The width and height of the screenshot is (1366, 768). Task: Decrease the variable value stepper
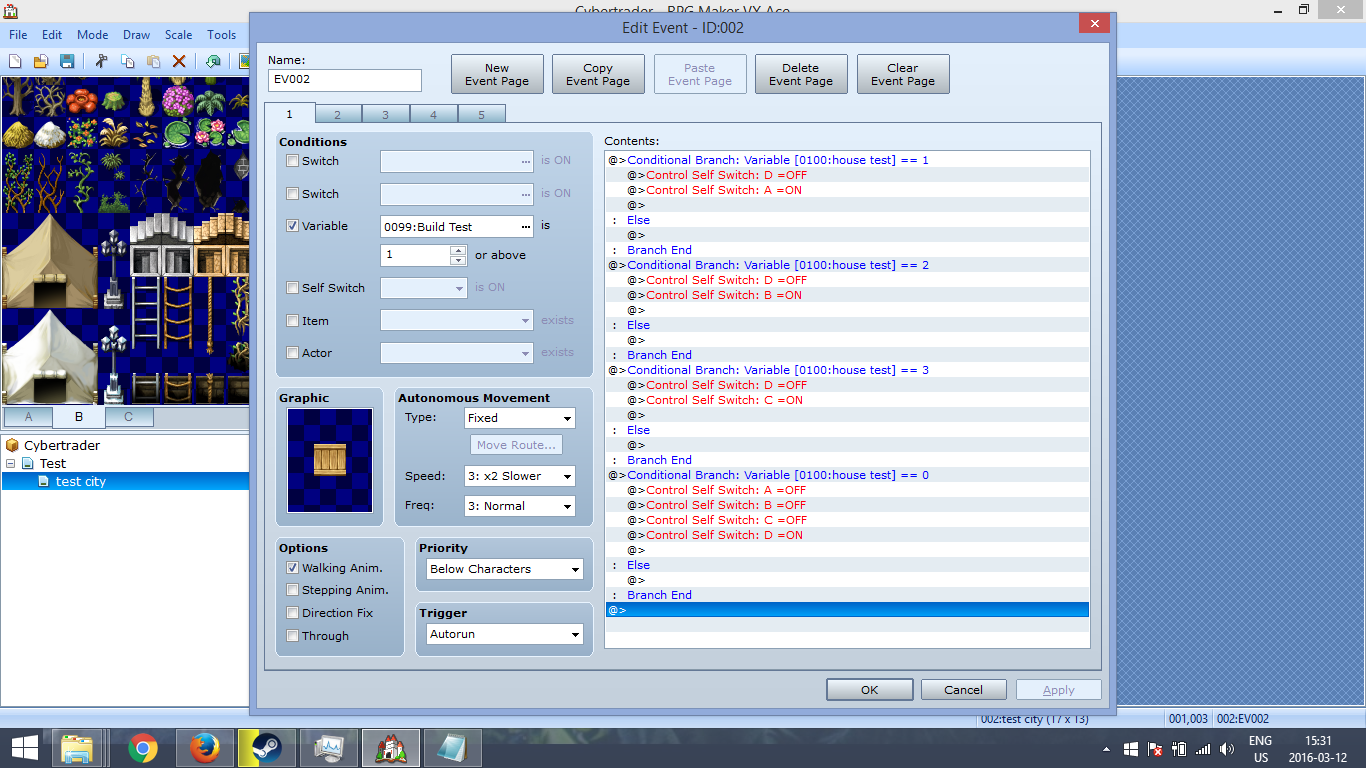click(x=458, y=260)
